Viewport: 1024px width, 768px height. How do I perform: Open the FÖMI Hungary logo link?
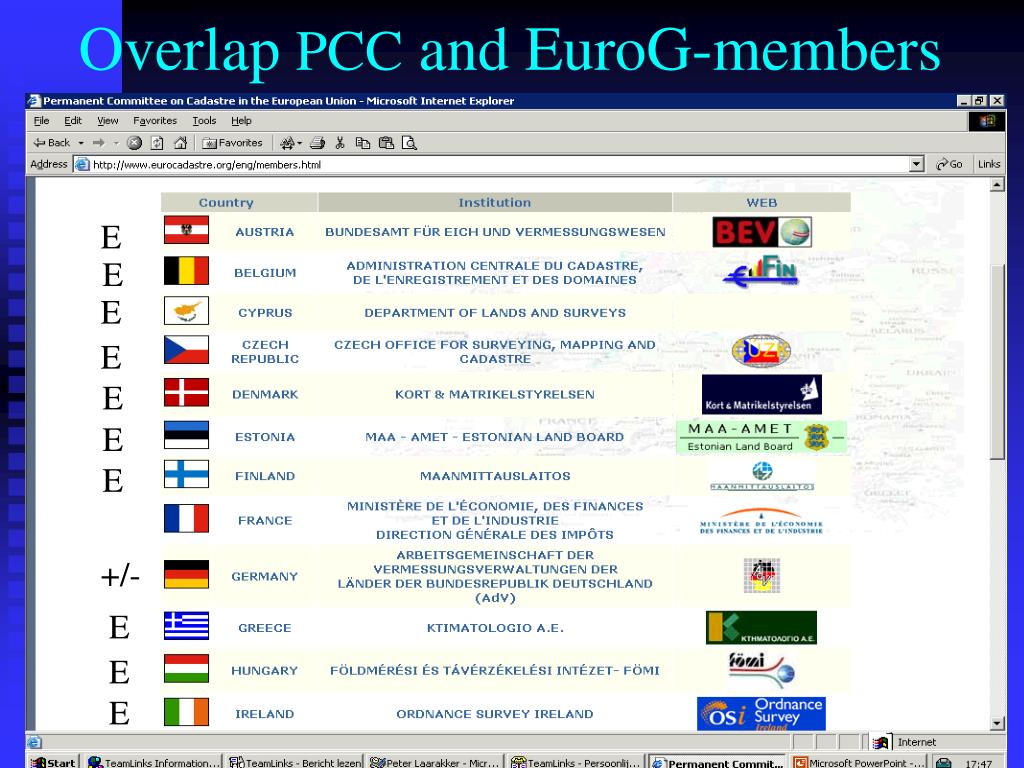point(761,670)
